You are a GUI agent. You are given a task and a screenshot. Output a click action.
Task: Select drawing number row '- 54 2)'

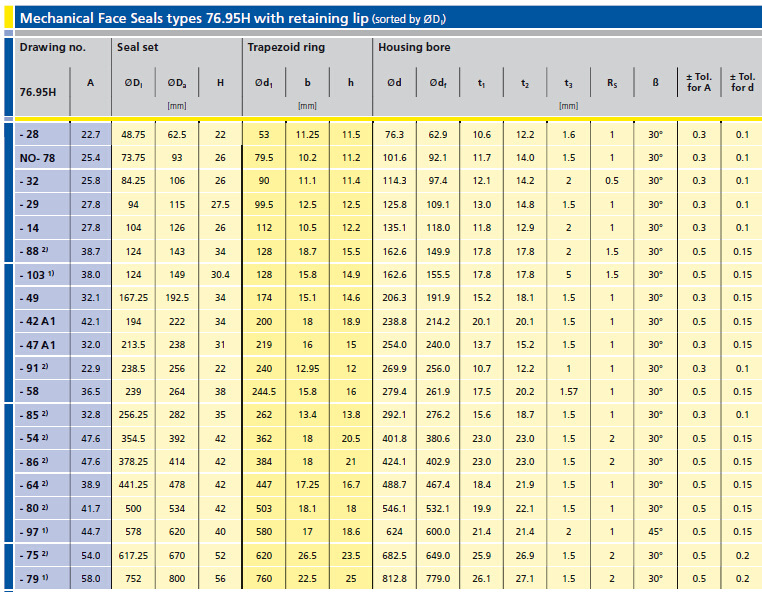[34, 438]
